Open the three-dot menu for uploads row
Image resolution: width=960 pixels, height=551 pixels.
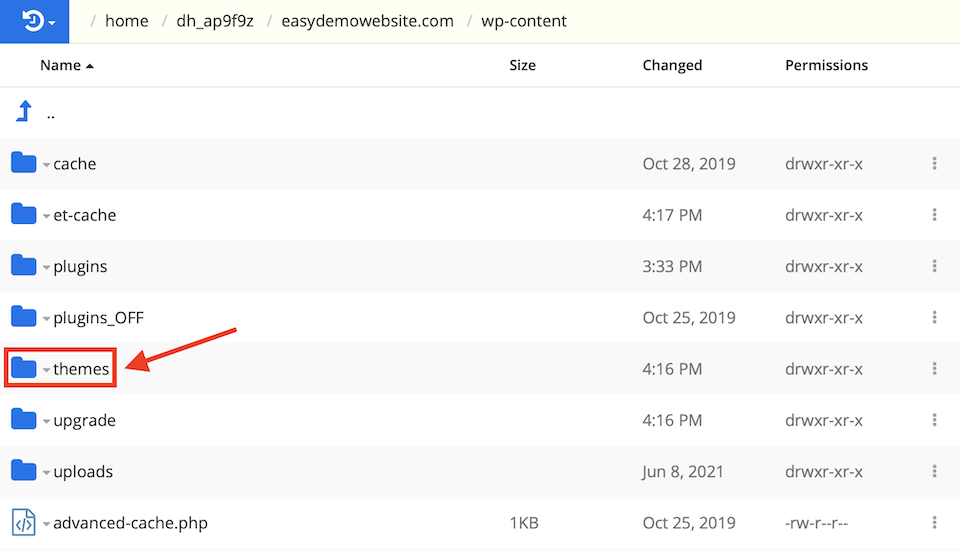pos(934,472)
